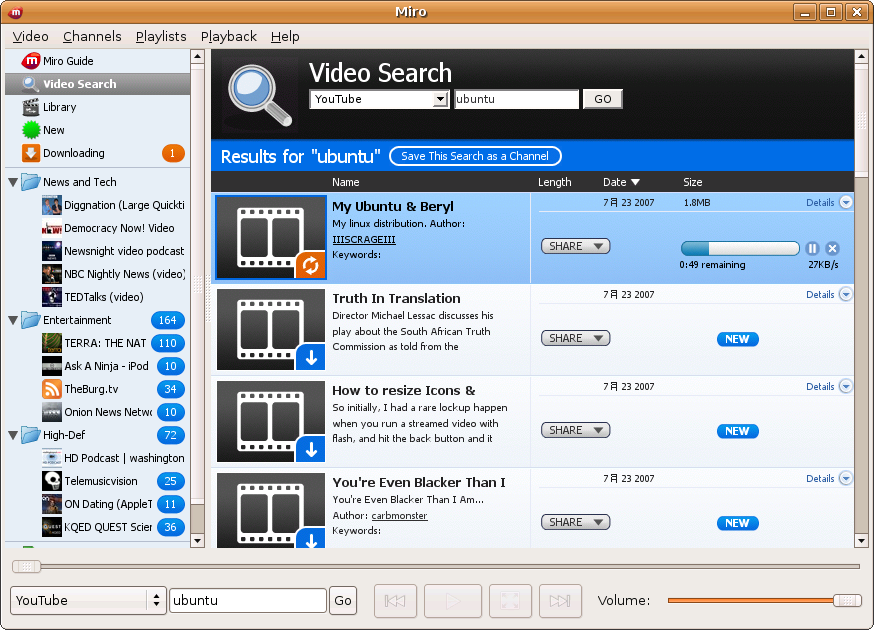Select the Democracy Now! Video channel
The width and height of the screenshot is (874, 630).
coord(113,228)
